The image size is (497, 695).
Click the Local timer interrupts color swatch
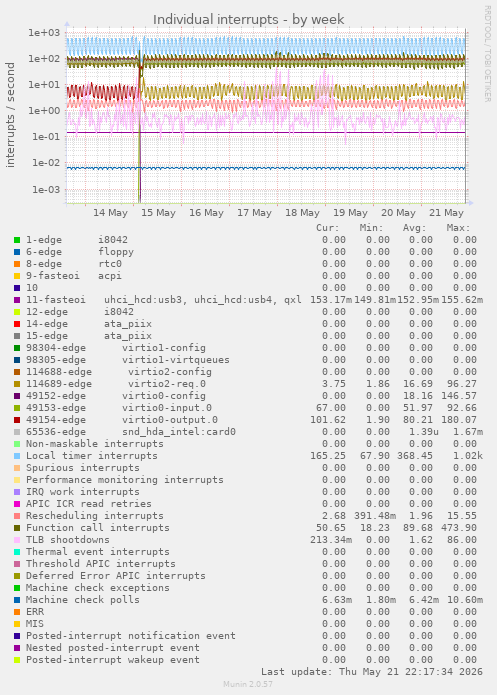coord(17,456)
